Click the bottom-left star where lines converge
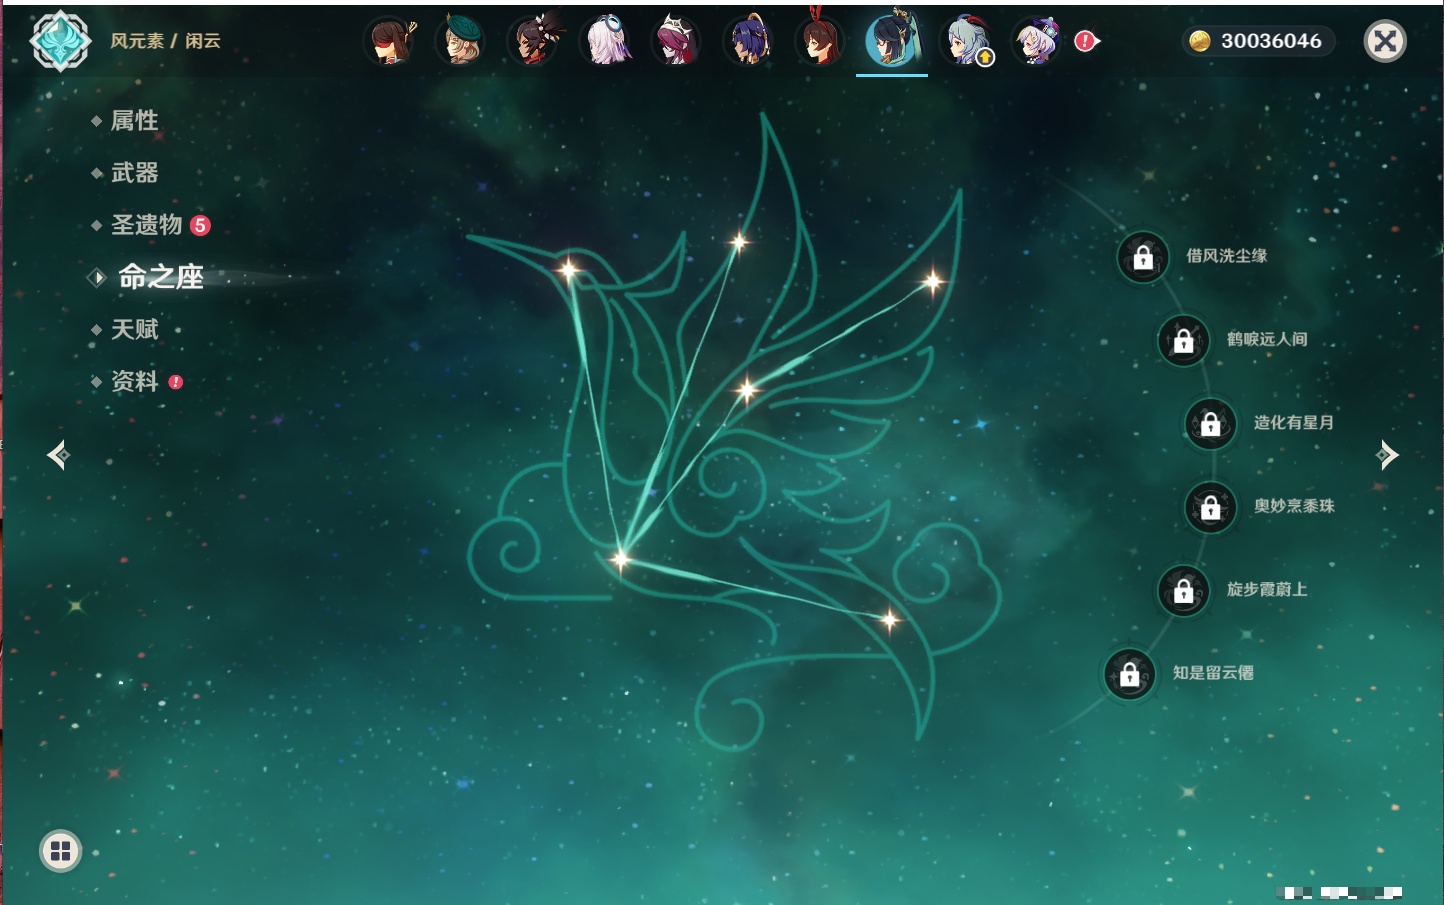Image resolution: width=1444 pixels, height=905 pixels. tap(621, 558)
